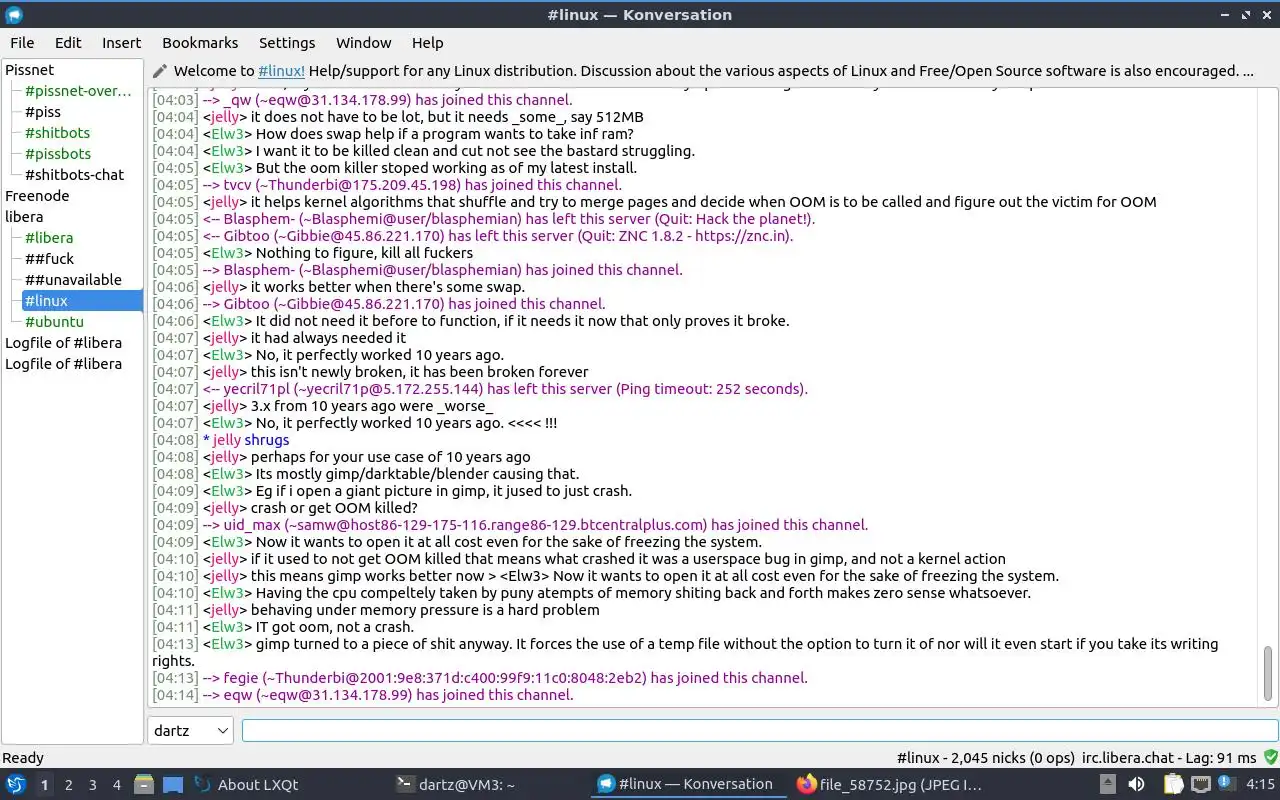Open the #pissbots channel
Image resolution: width=1280 pixels, height=800 pixels.
[58, 154]
